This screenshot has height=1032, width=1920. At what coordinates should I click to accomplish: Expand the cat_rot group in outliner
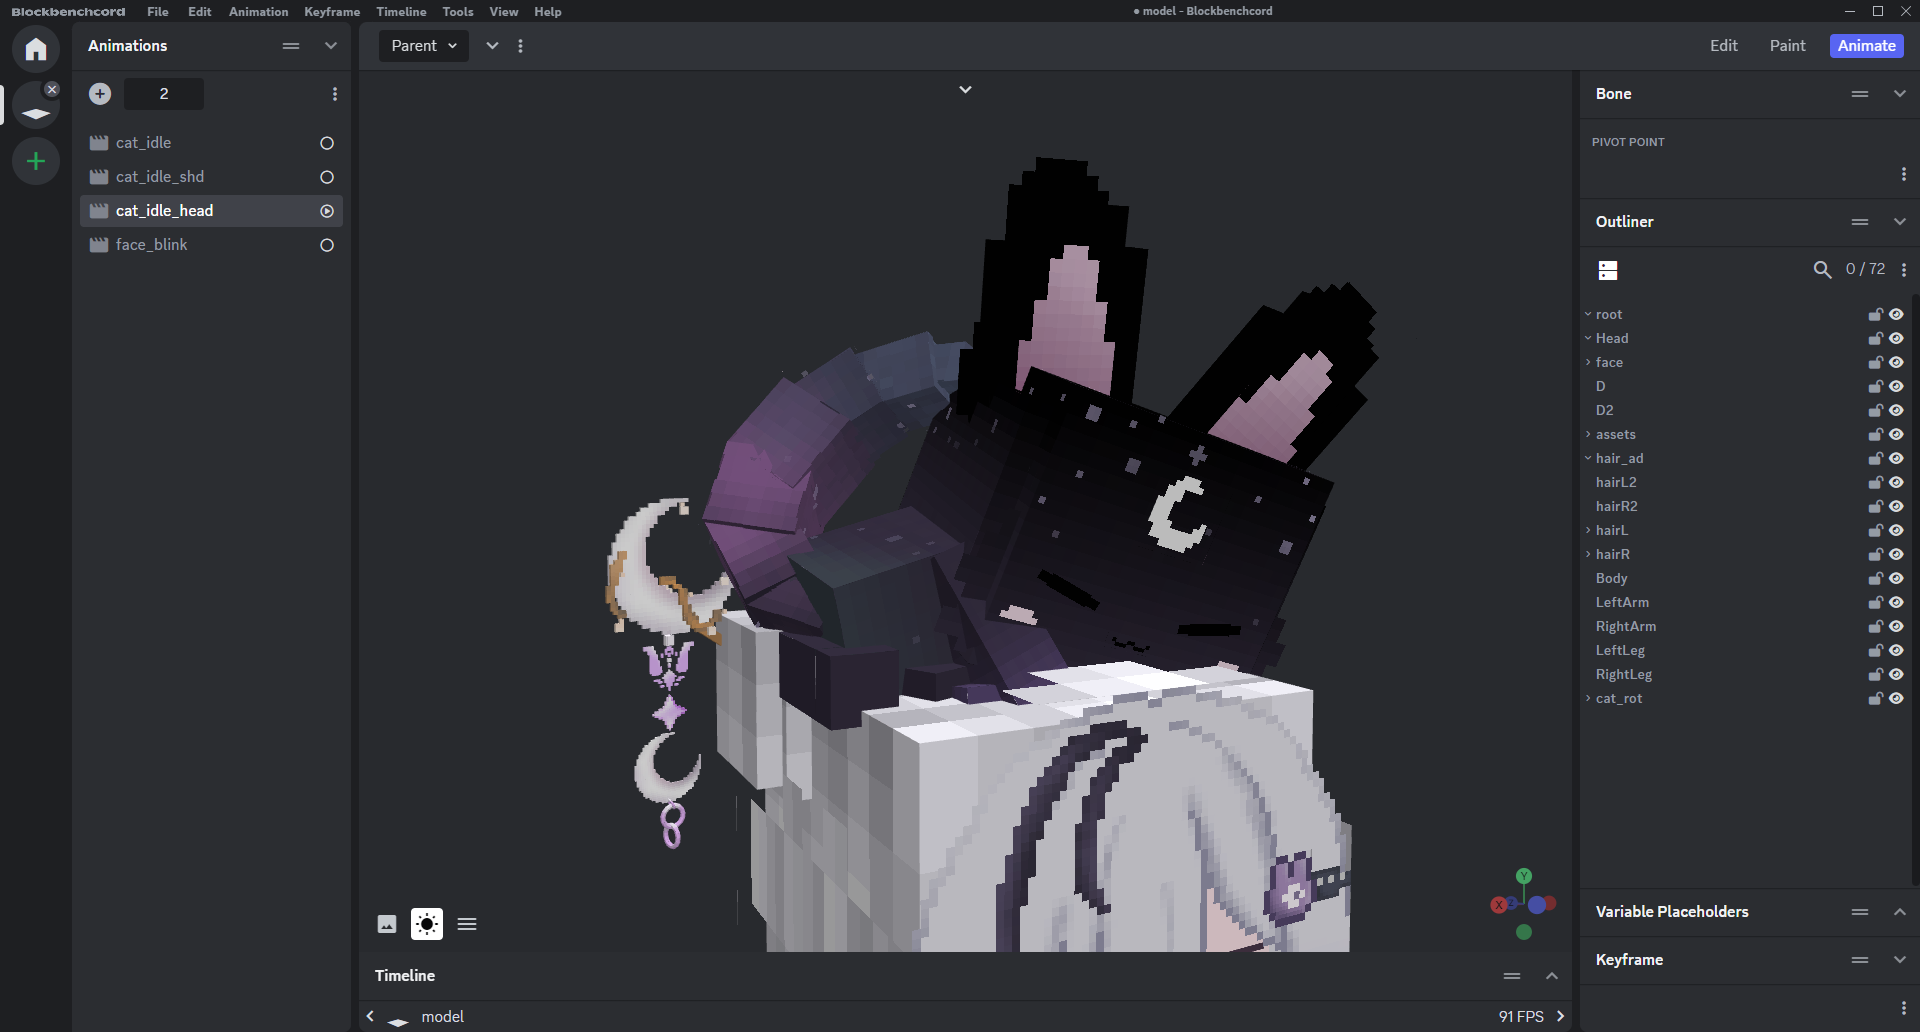coord(1588,699)
